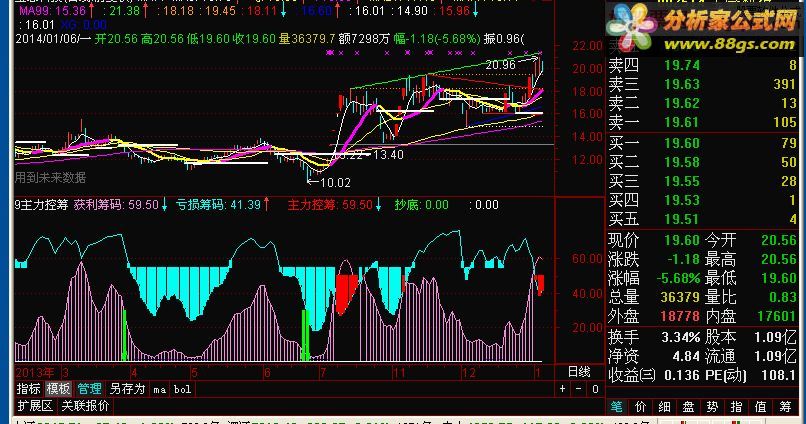Click the 20.96 high price annotation
This screenshot has height=424, width=806.
(500, 65)
